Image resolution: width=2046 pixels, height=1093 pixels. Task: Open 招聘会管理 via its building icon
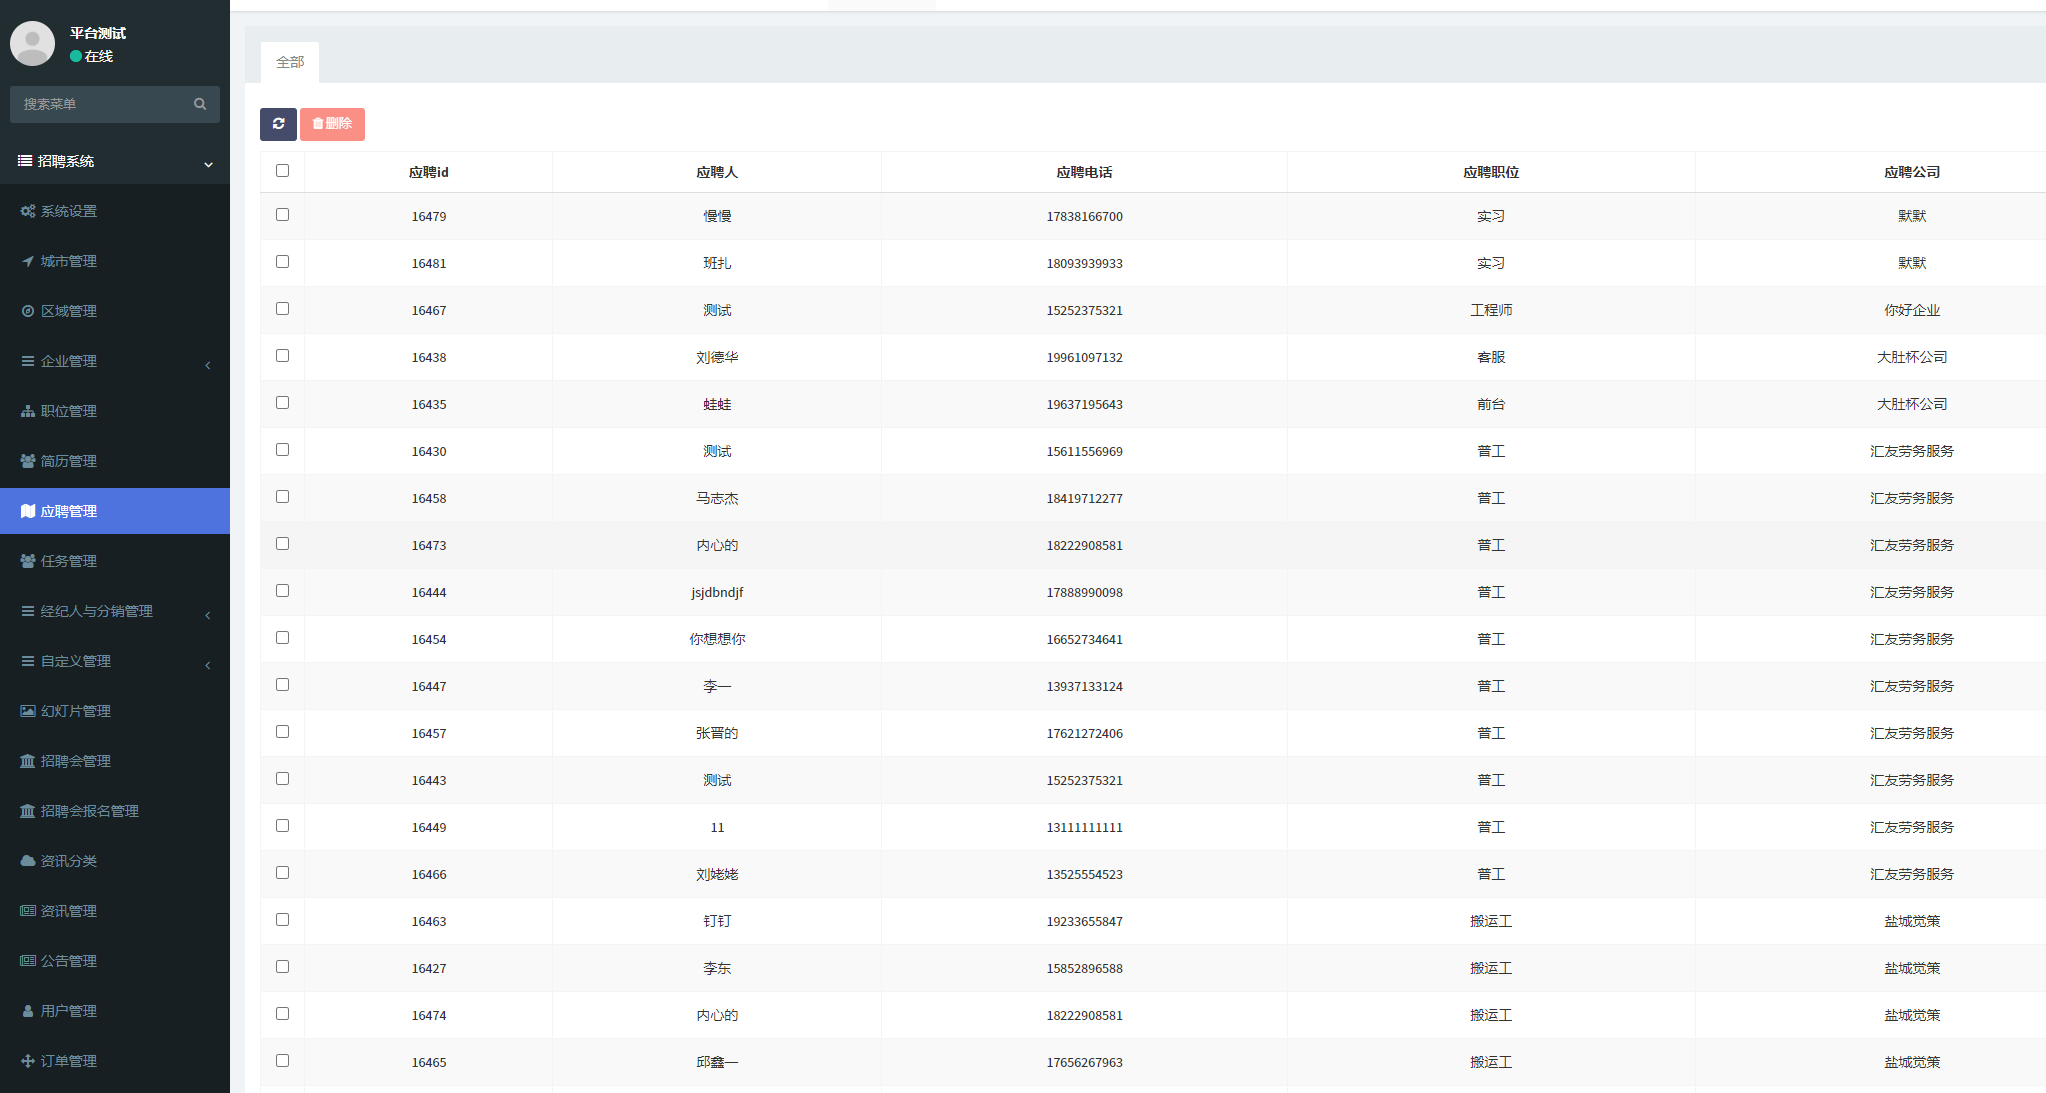click(x=28, y=761)
